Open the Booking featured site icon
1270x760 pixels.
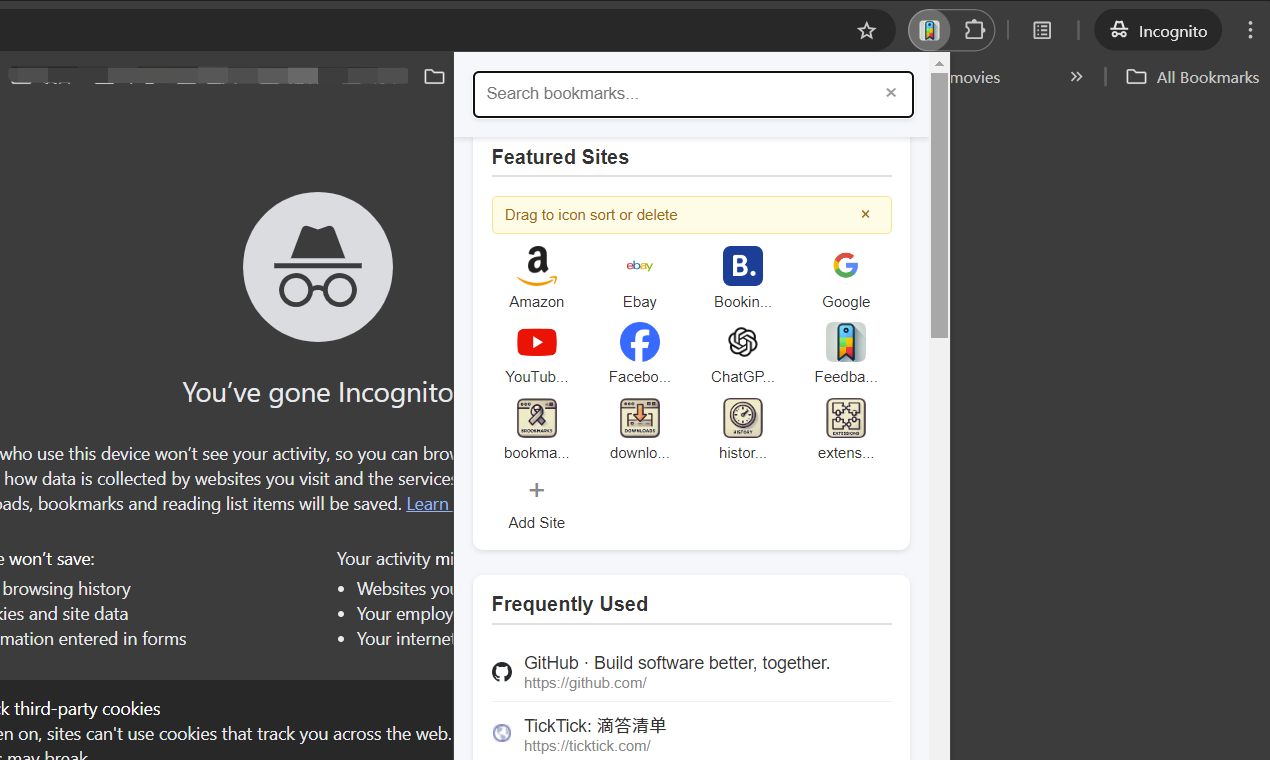(743, 266)
